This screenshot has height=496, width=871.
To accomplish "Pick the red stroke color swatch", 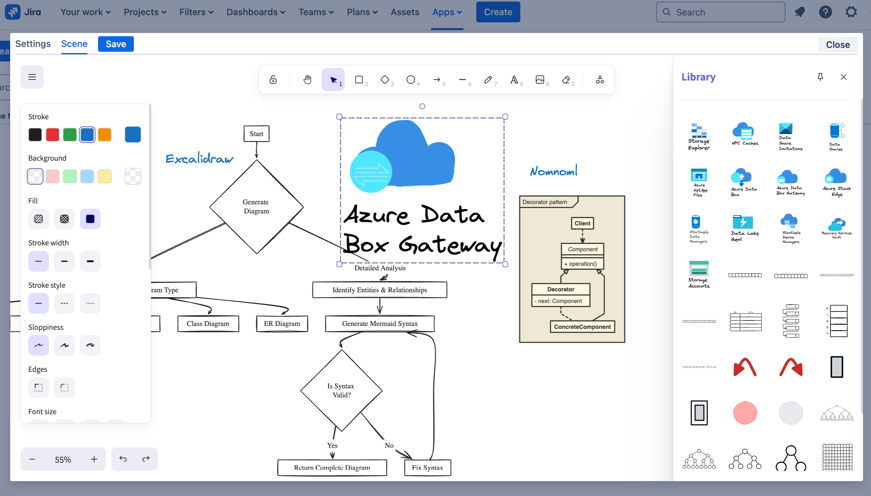I will [52, 135].
